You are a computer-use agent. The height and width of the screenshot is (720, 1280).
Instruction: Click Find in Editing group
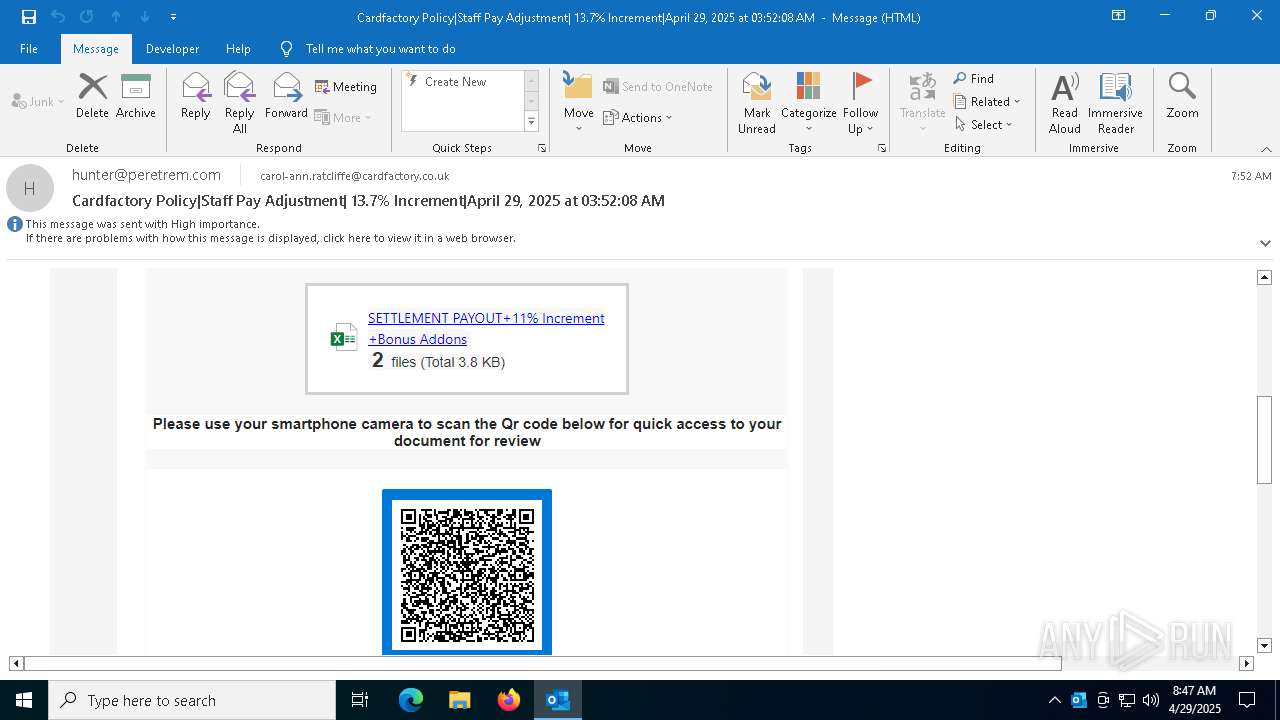[974, 79]
